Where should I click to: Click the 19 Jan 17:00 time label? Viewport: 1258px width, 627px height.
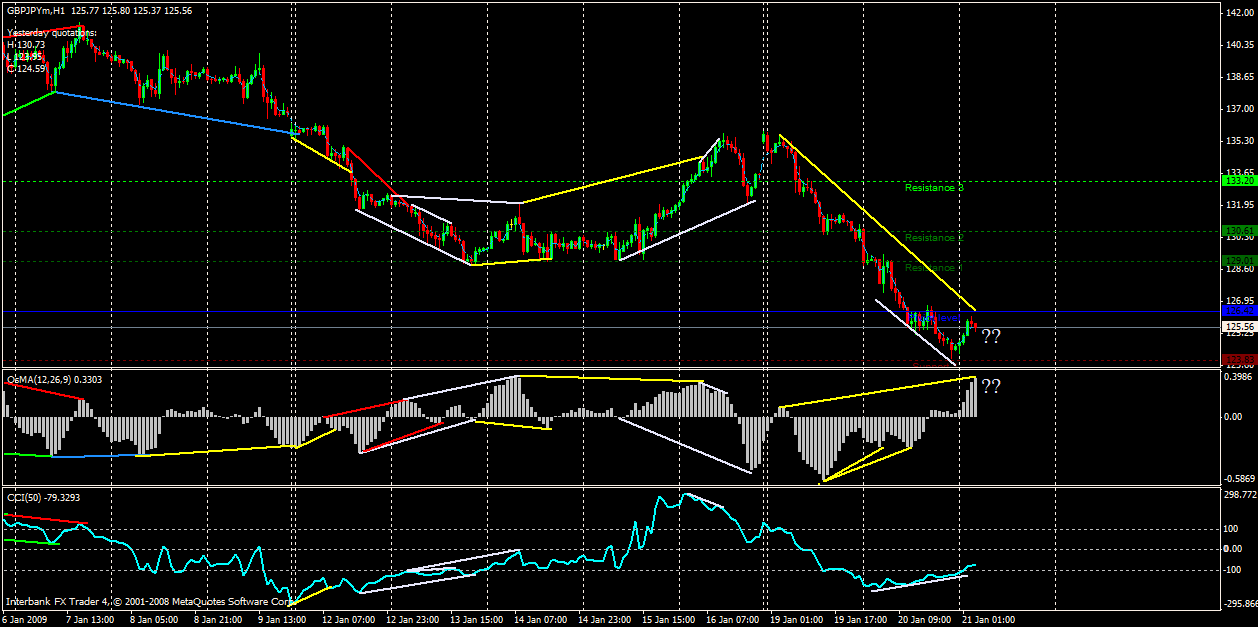[859, 619]
